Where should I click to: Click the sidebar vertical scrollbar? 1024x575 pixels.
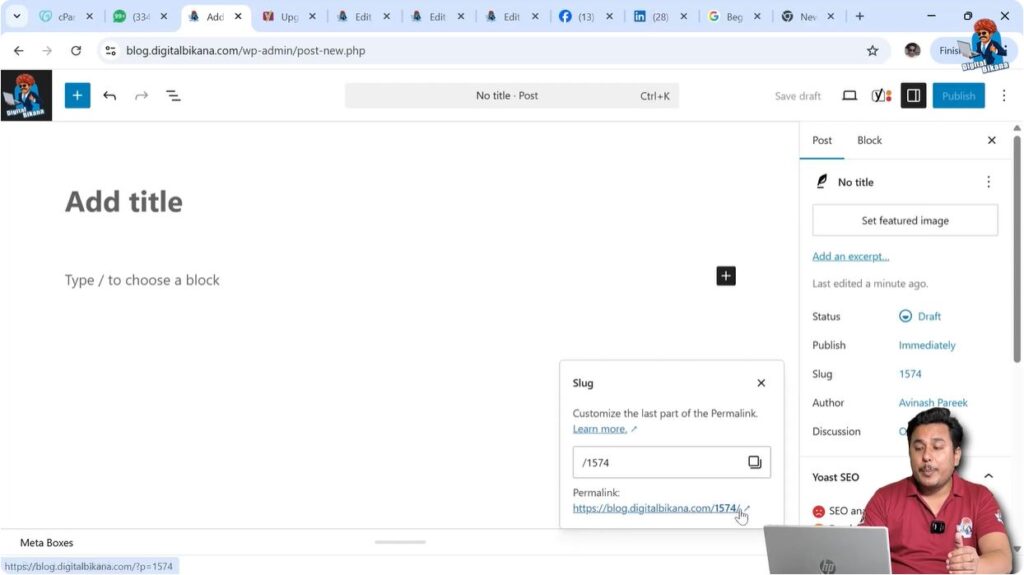(x=1017, y=248)
